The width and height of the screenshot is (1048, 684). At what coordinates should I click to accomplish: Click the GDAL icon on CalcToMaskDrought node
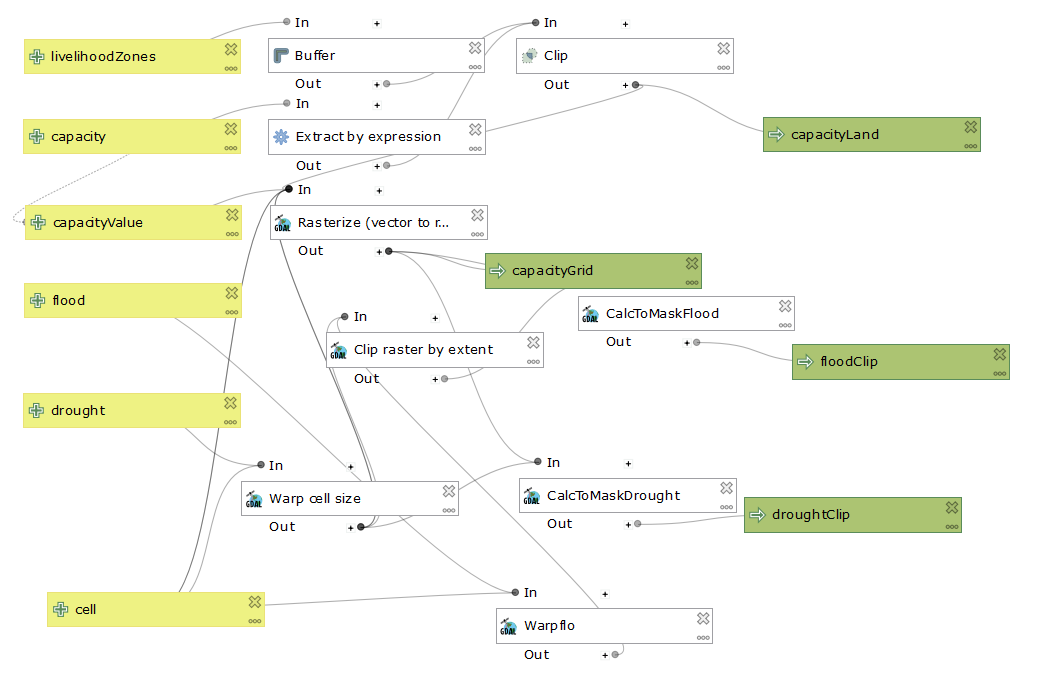tap(532, 496)
